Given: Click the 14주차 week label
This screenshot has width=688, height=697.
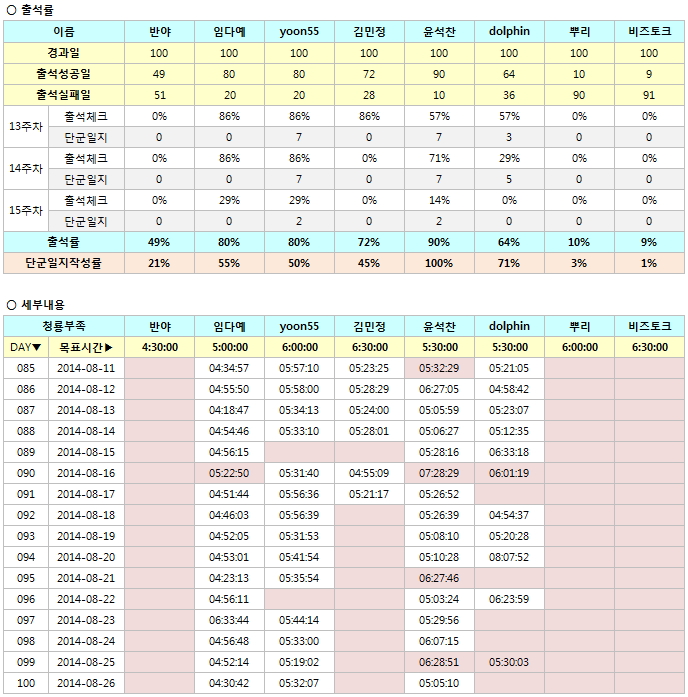Looking at the screenshot, I should point(26,168).
